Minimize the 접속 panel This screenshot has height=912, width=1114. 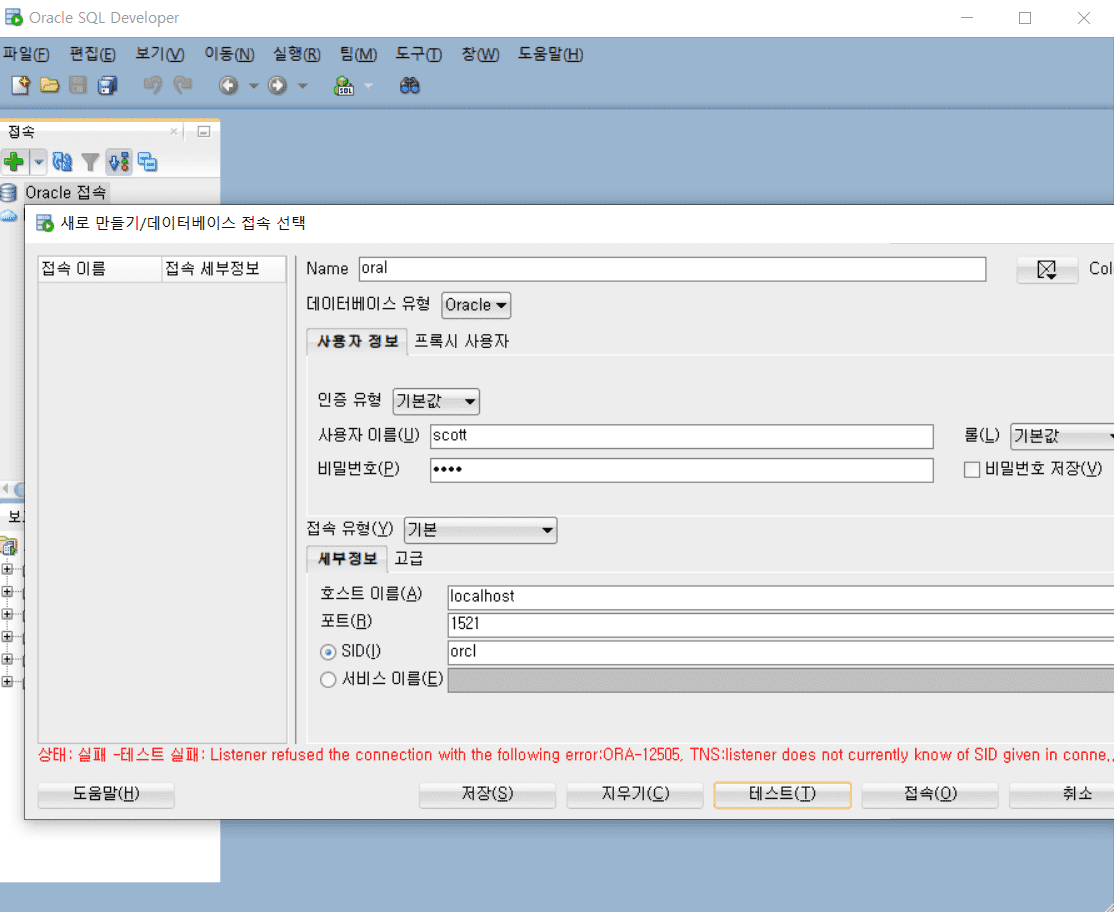click(204, 131)
